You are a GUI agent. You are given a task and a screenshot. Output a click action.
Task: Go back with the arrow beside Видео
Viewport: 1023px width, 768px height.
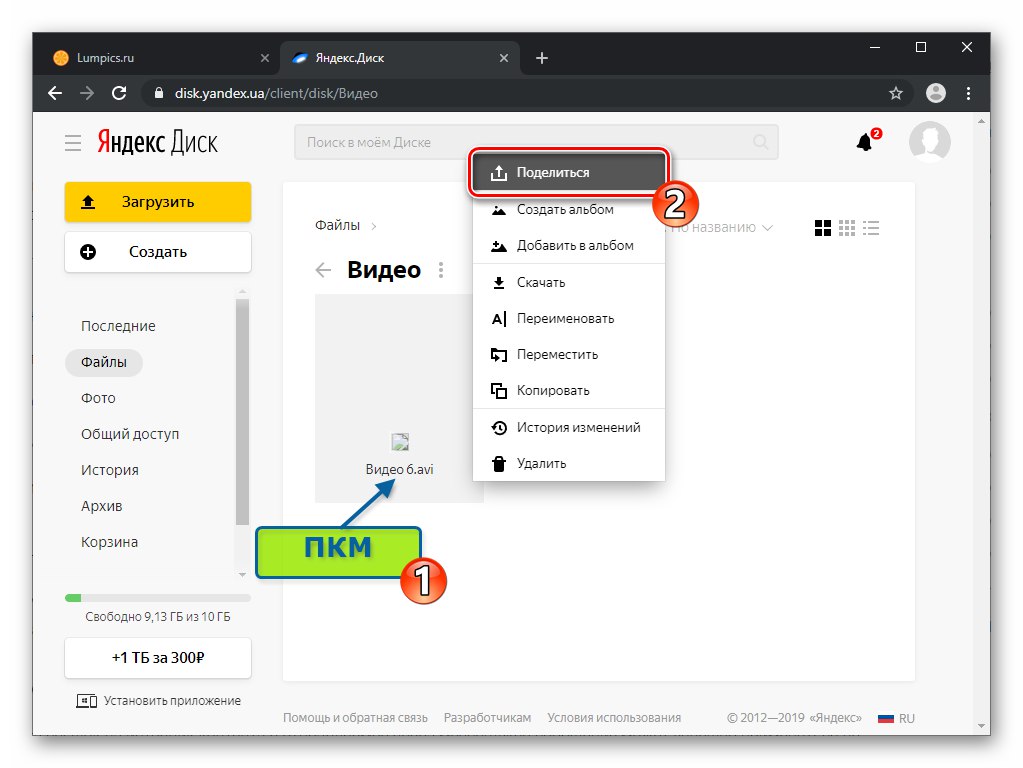[x=323, y=270]
